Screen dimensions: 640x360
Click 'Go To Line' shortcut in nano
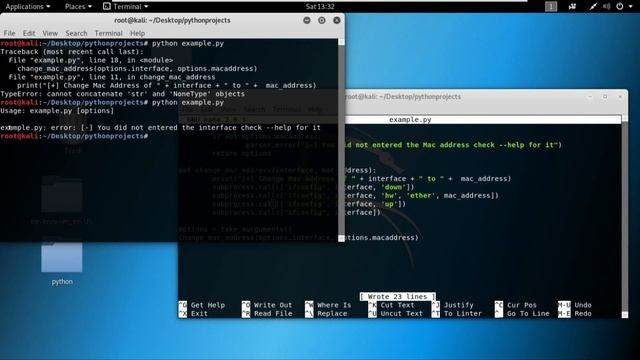click(x=522, y=313)
